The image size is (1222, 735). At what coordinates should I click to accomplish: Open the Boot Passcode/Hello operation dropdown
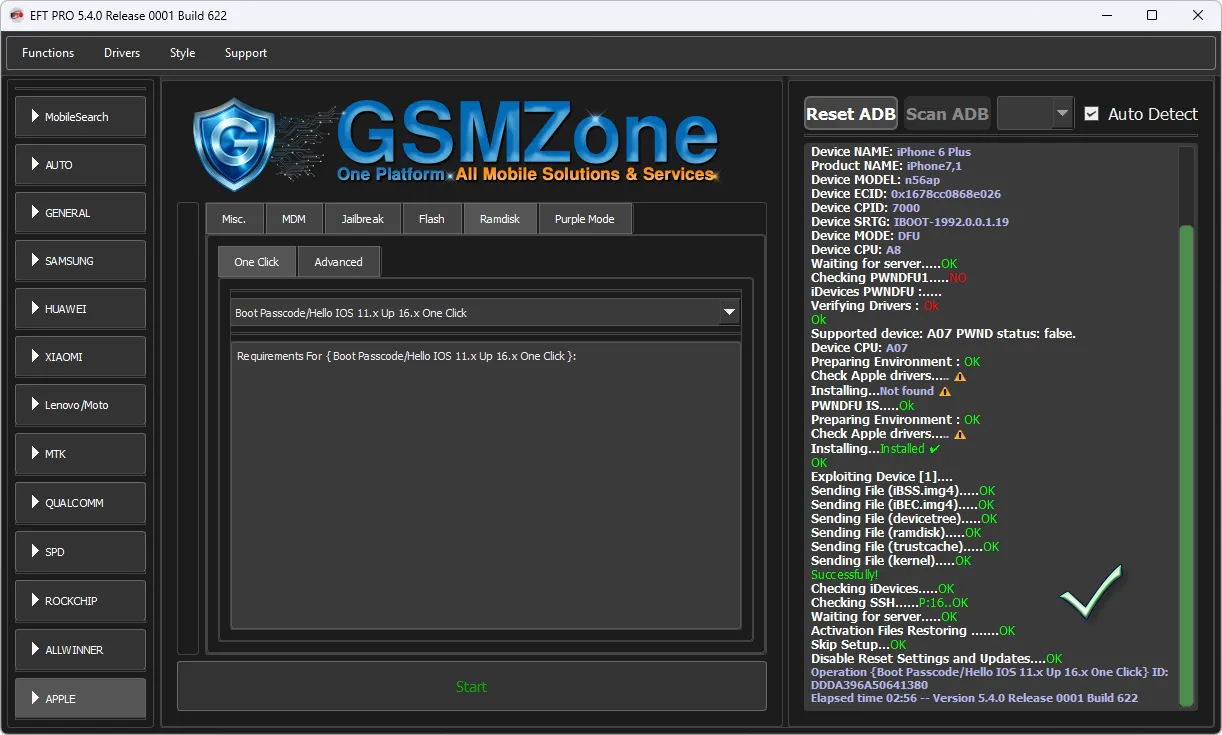pos(729,313)
